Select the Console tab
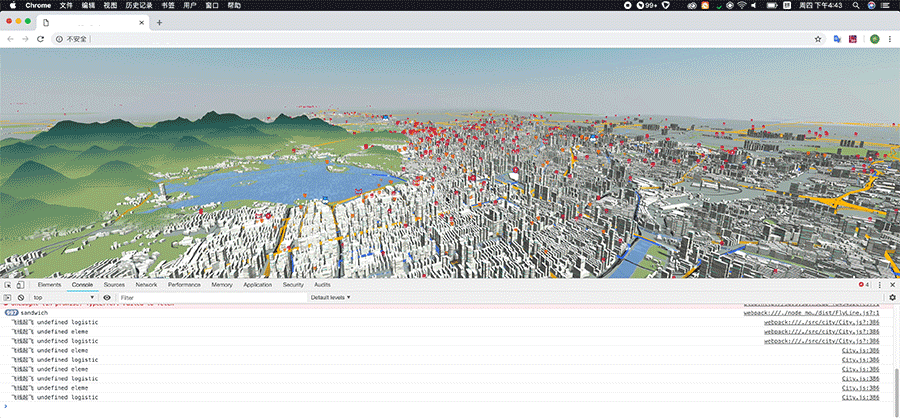900x418 pixels. tap(82, 285)
